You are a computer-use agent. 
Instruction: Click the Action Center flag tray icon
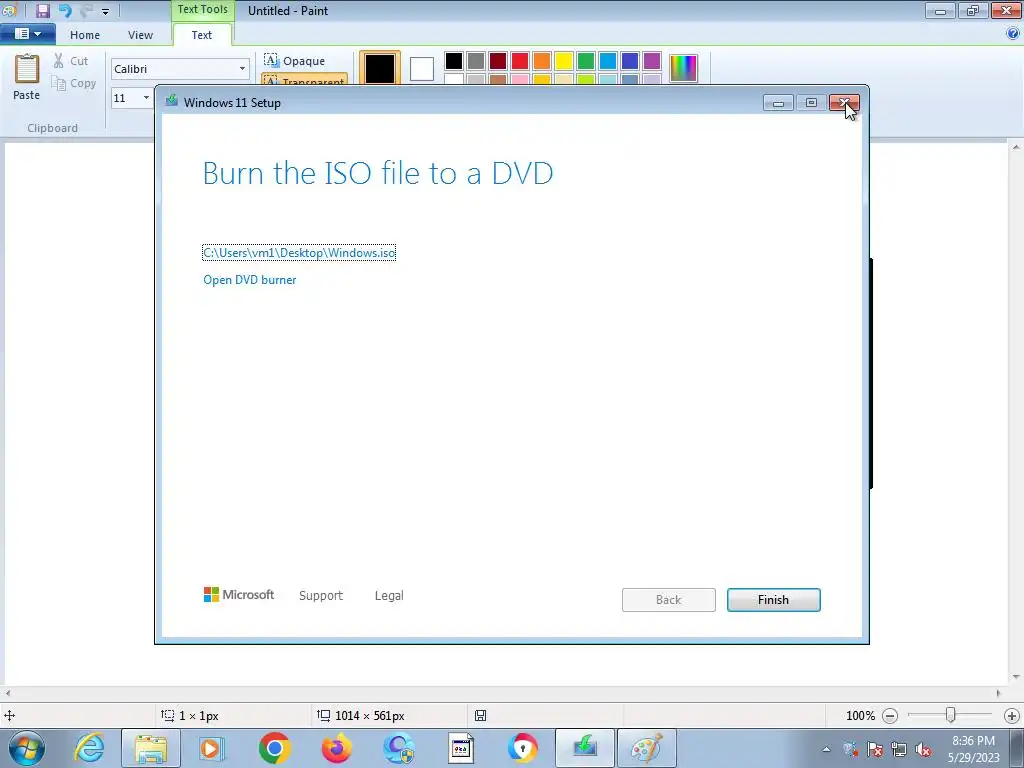pos(874,749)
